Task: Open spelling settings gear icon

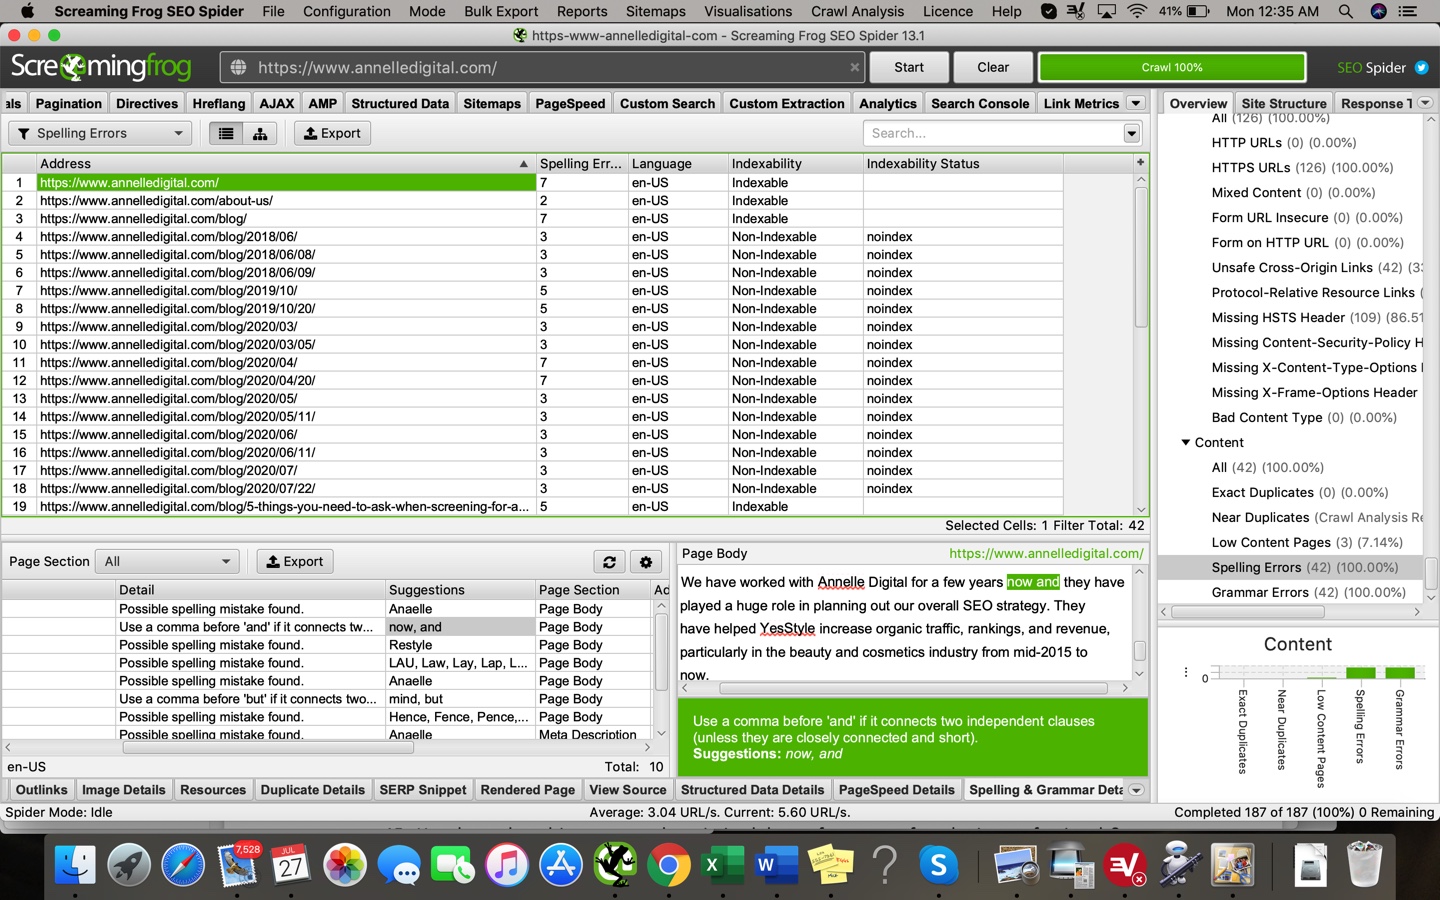Action: 646,562
